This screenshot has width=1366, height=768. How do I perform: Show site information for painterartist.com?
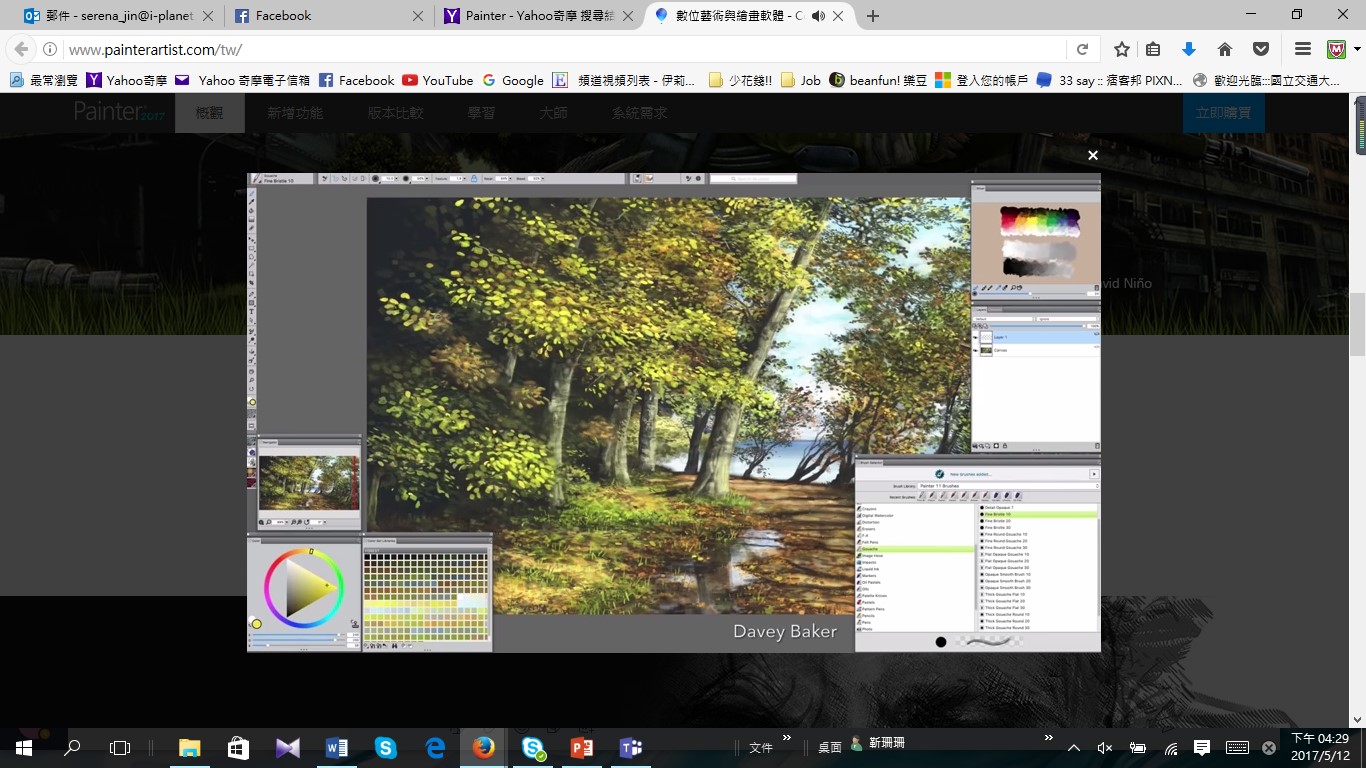(x=50, y=49)
